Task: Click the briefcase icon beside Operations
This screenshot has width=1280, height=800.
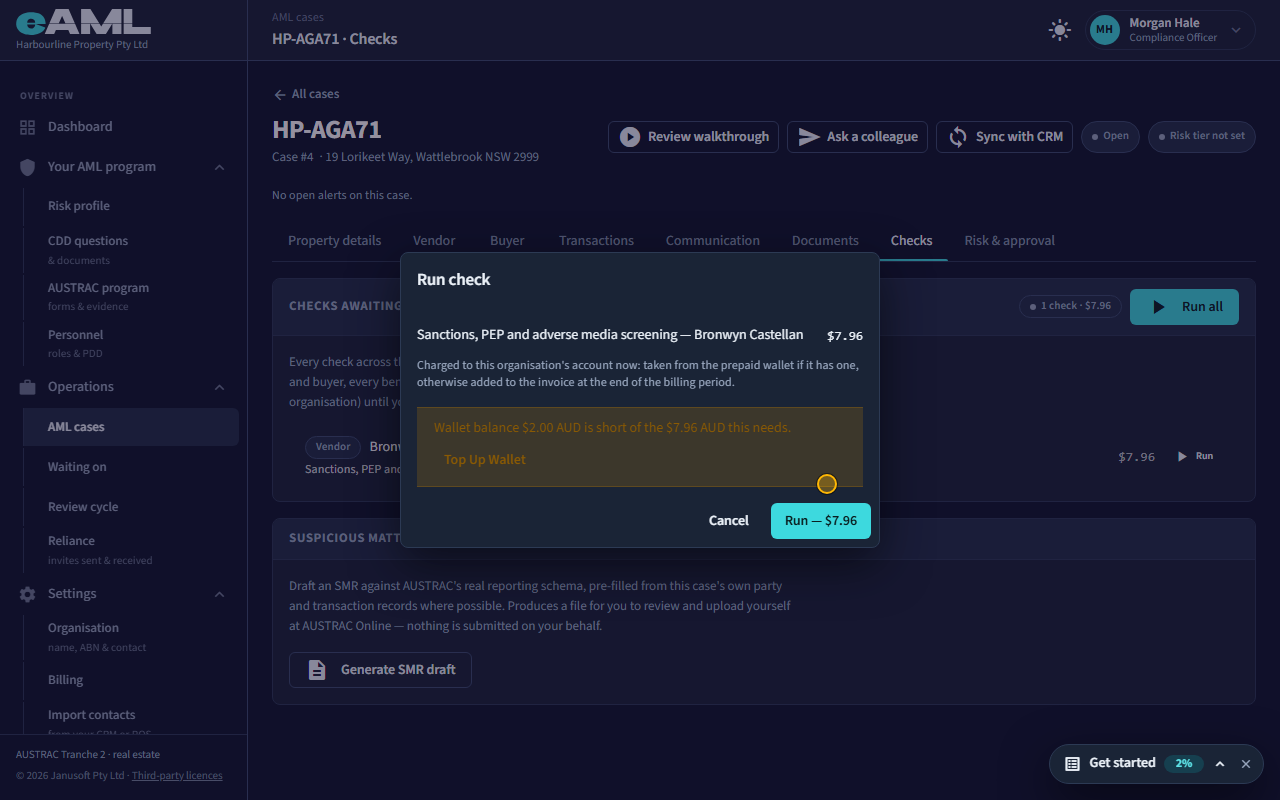Action: (x=27, y=387)
